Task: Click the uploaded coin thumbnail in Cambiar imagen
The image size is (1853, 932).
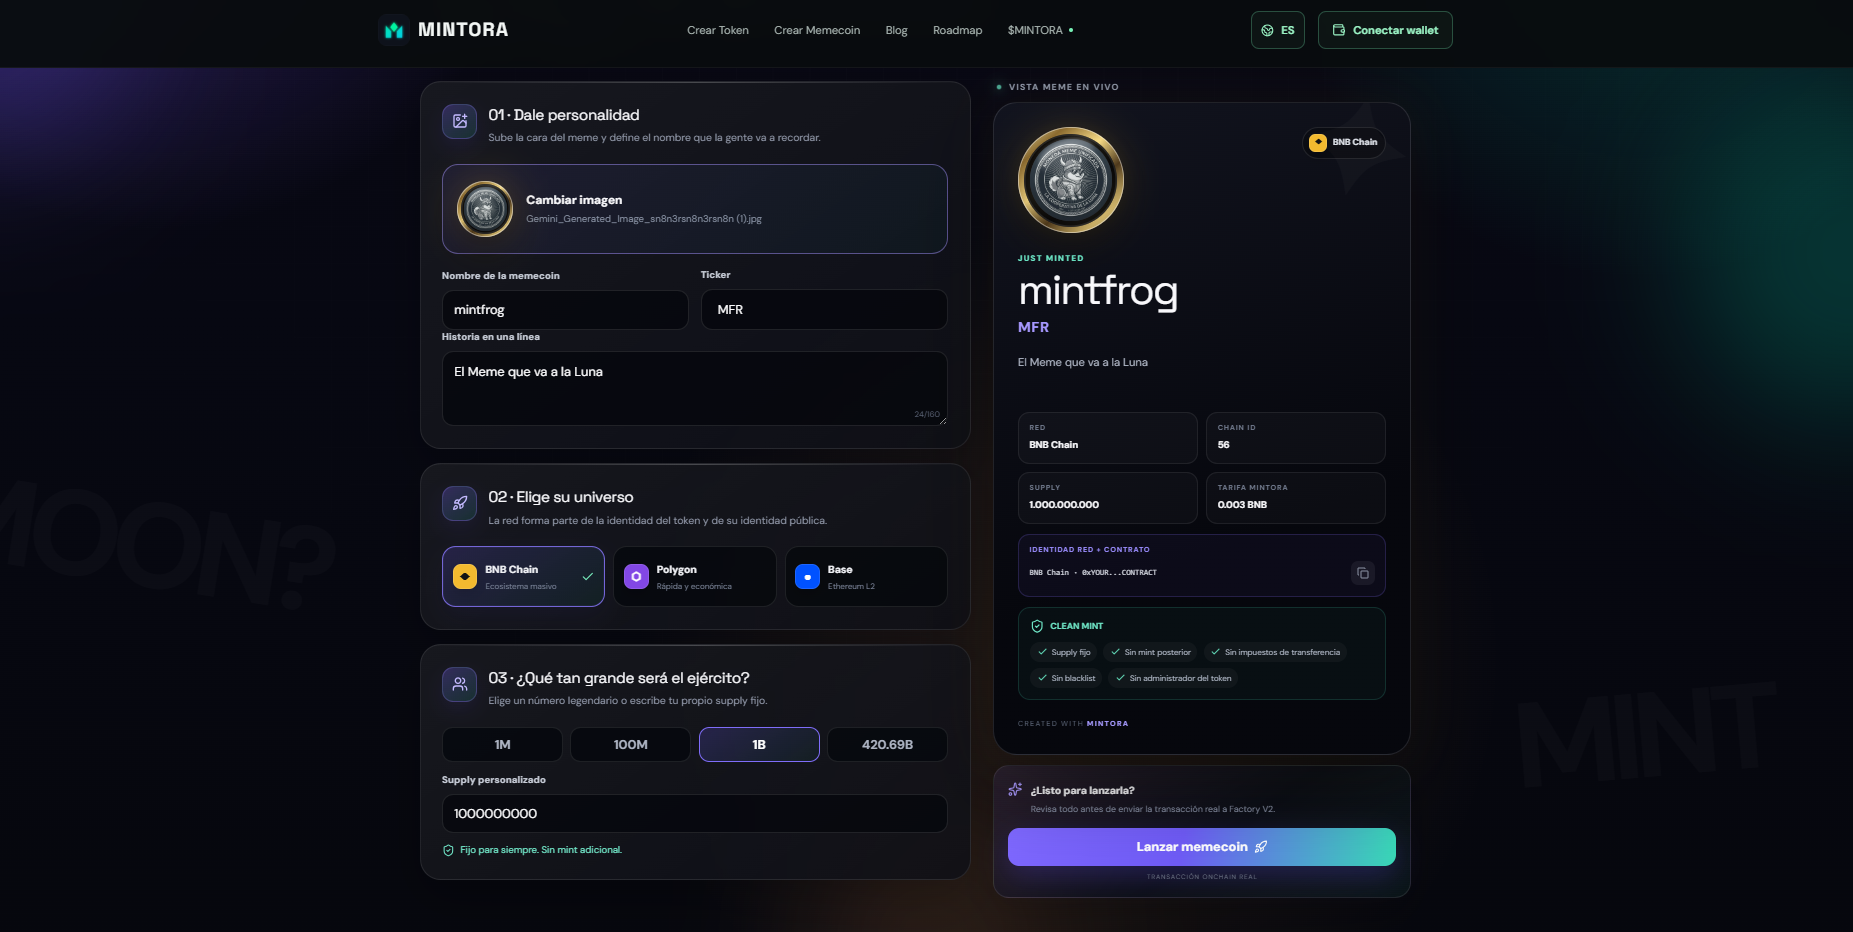Action: tap(485, 209)
